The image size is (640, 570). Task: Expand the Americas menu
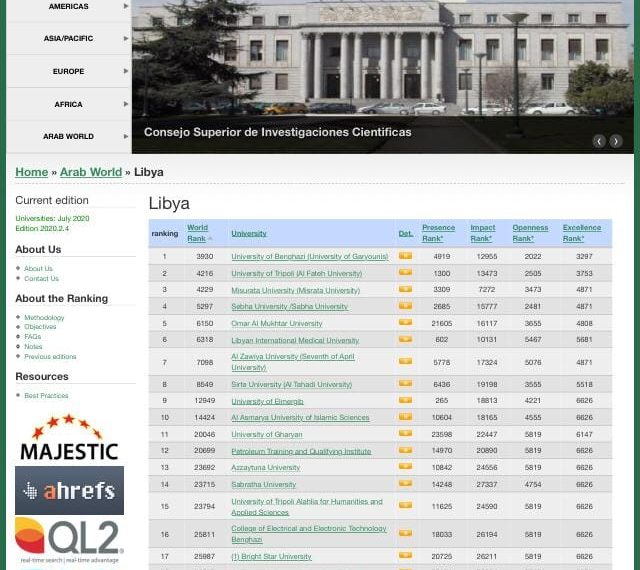click(69, 7)
